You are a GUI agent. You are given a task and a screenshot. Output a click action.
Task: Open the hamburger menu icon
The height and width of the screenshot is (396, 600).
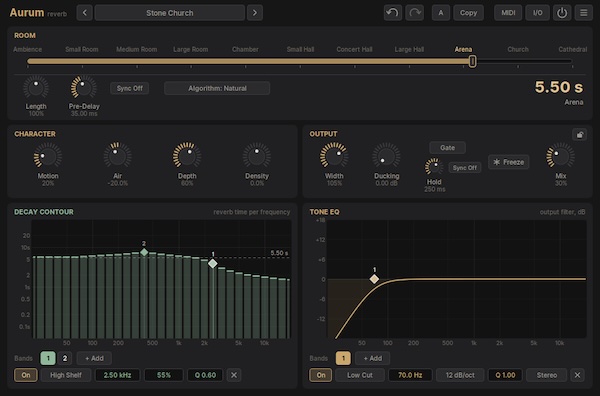point(584,13)
